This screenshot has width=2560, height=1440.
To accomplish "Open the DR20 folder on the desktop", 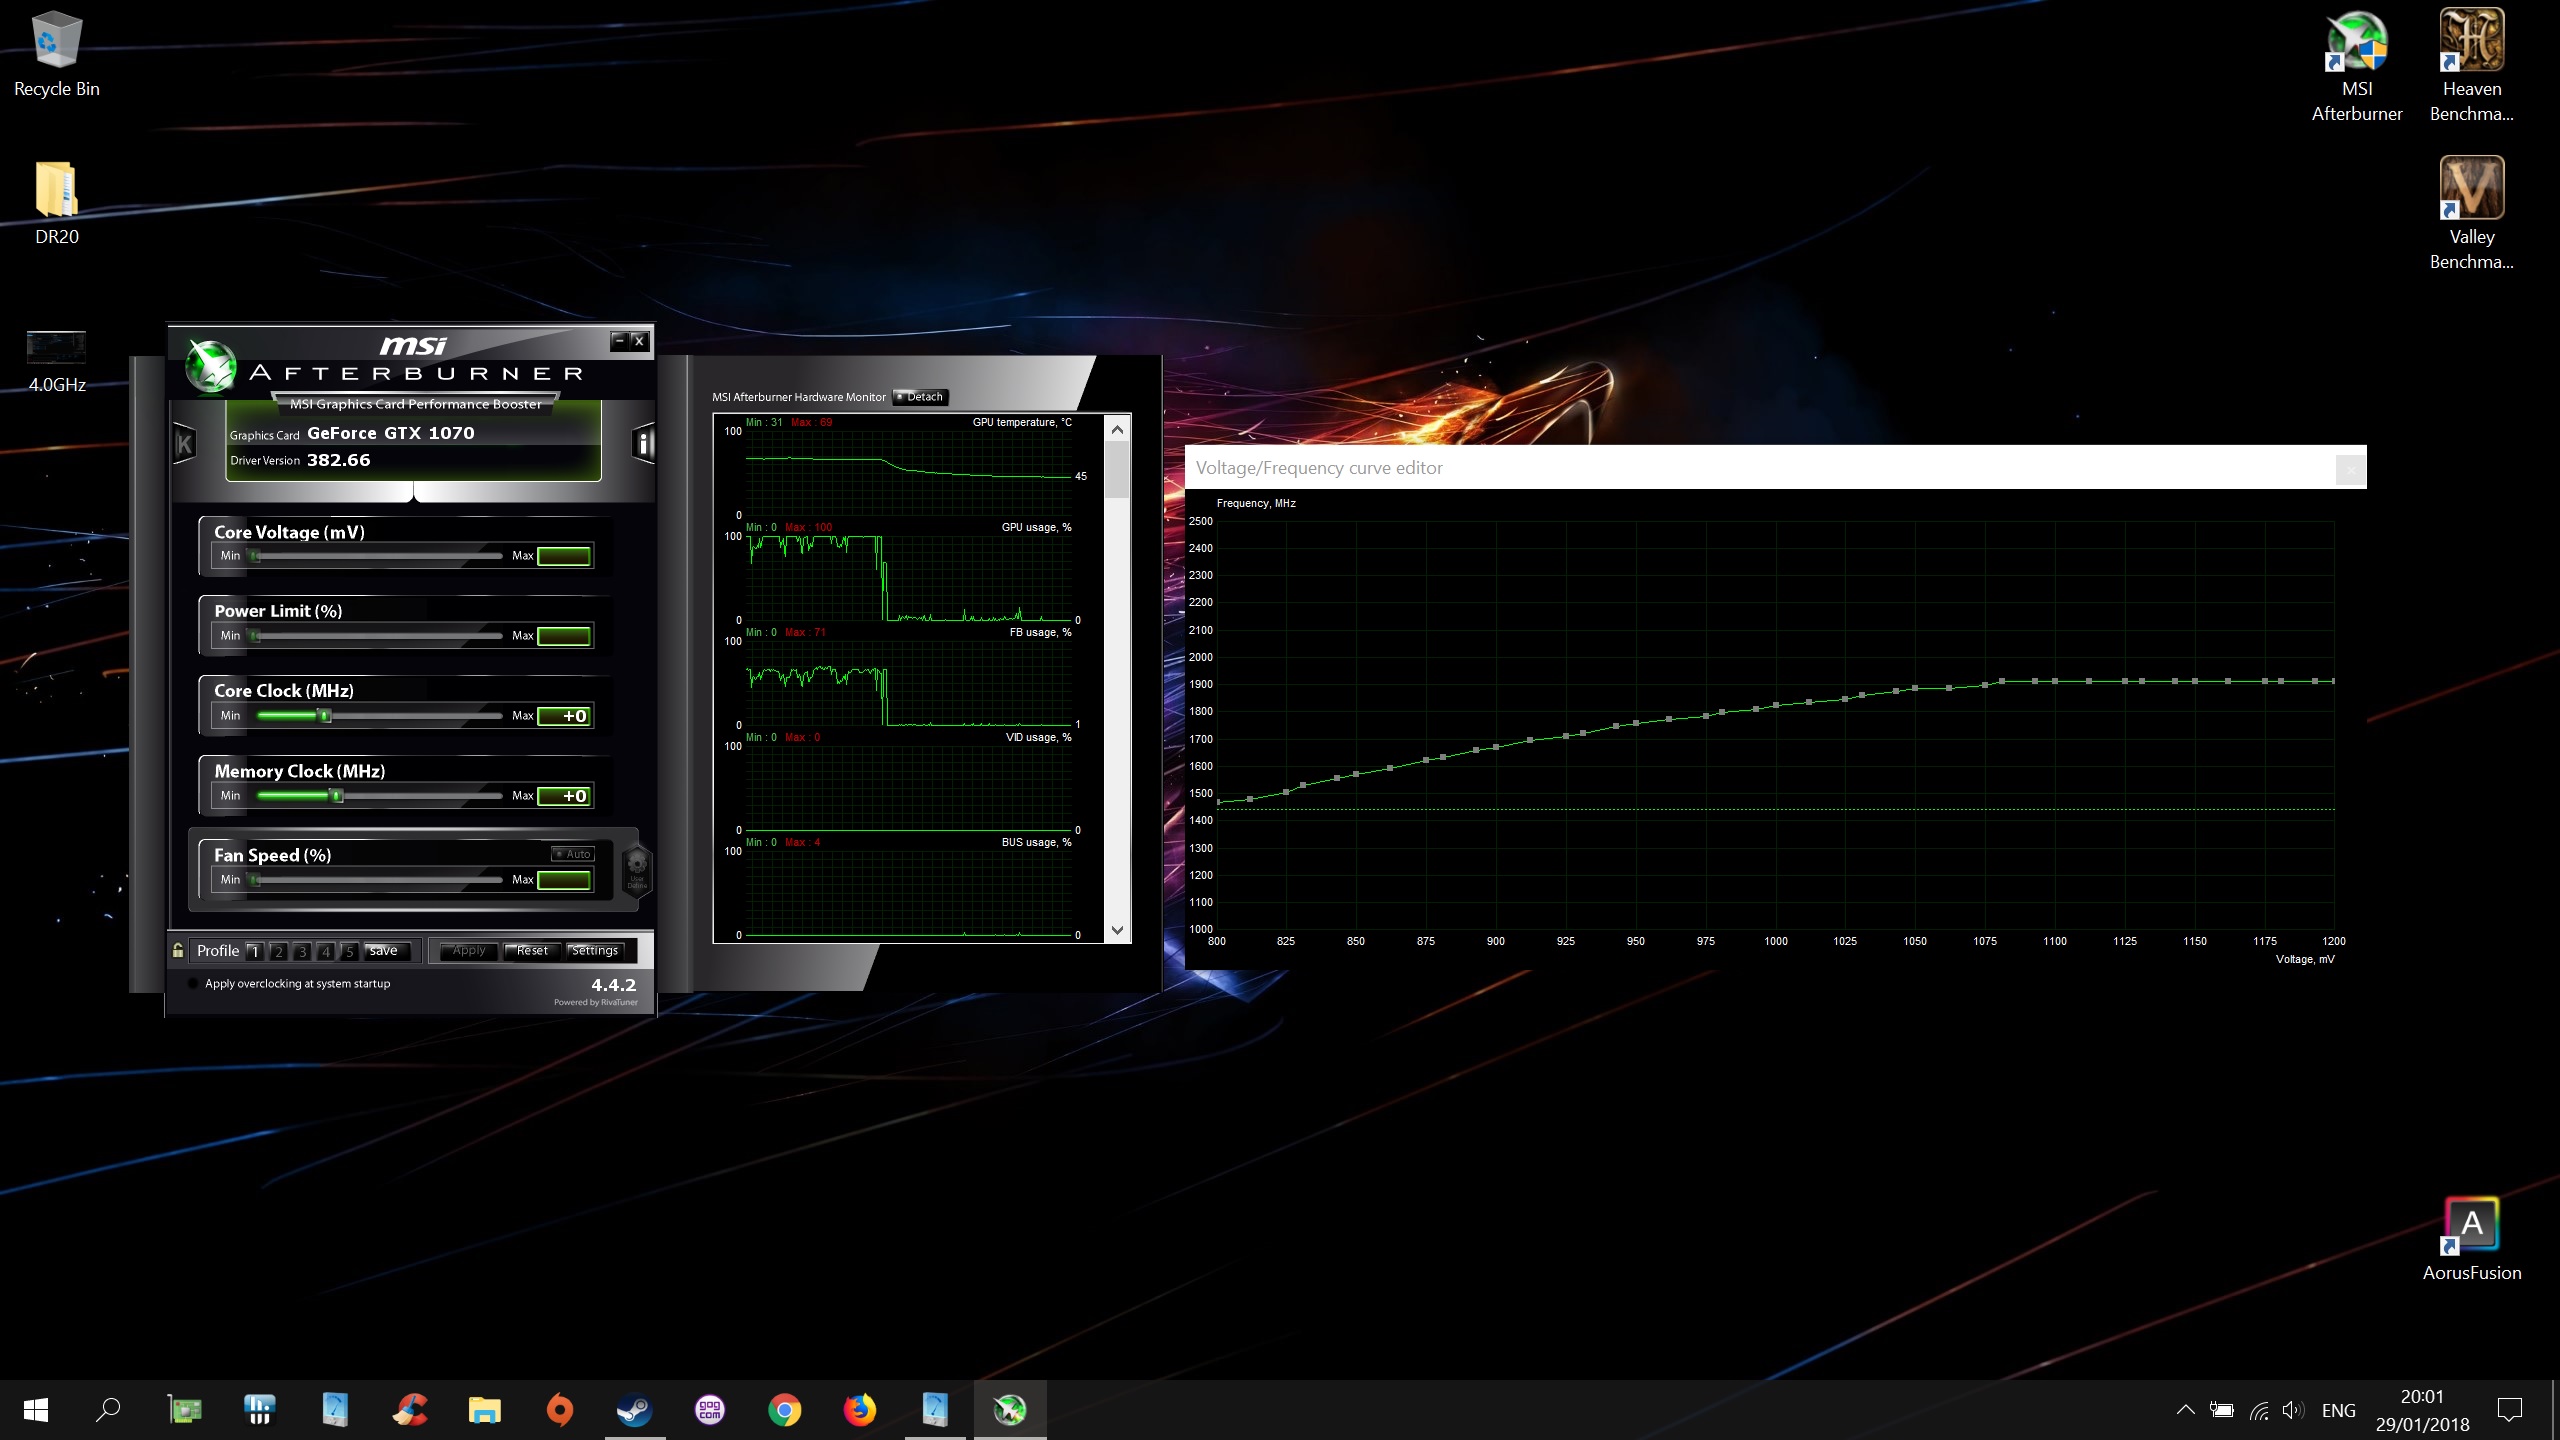I will 57,204.
